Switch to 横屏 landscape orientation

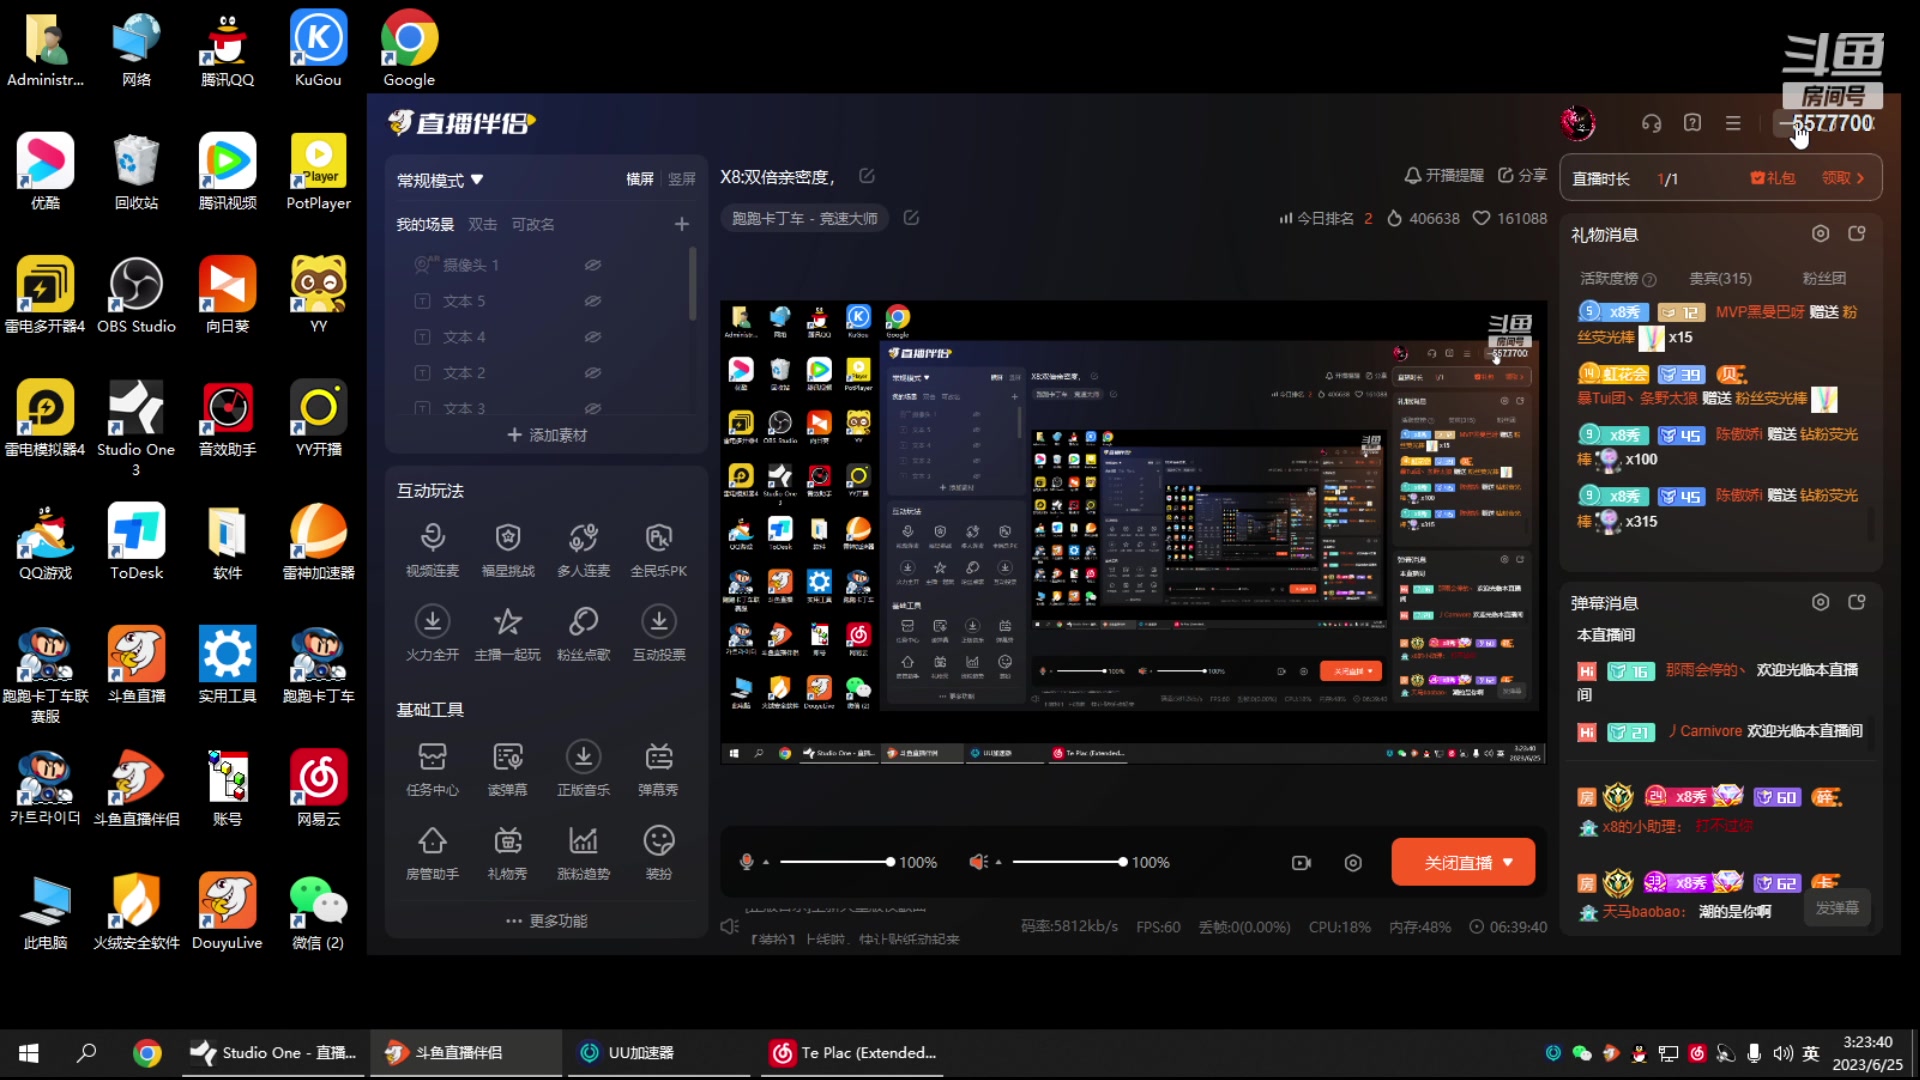[x=640, y=179]
